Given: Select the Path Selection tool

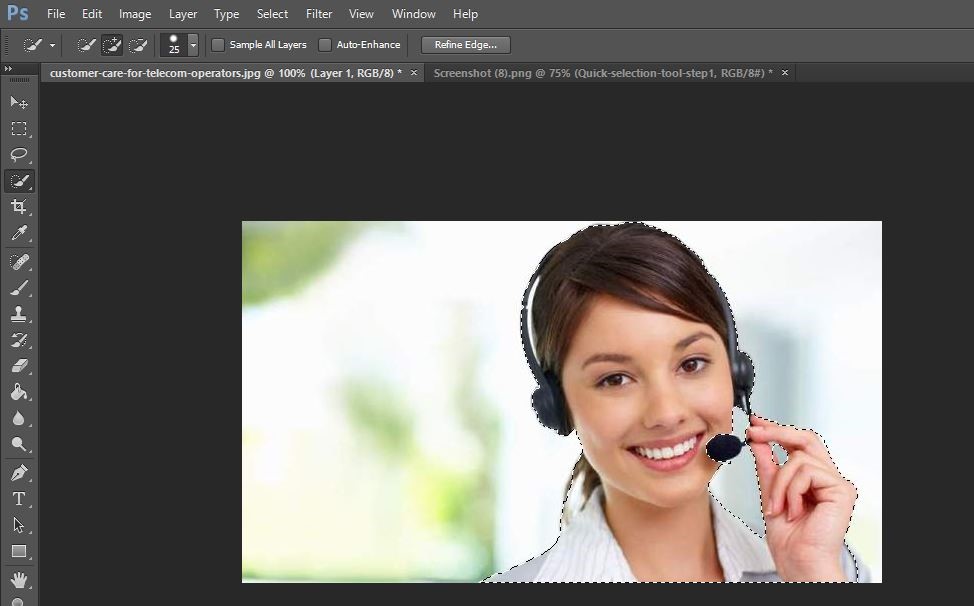Looking at the screenshot, I should point(19,525).
